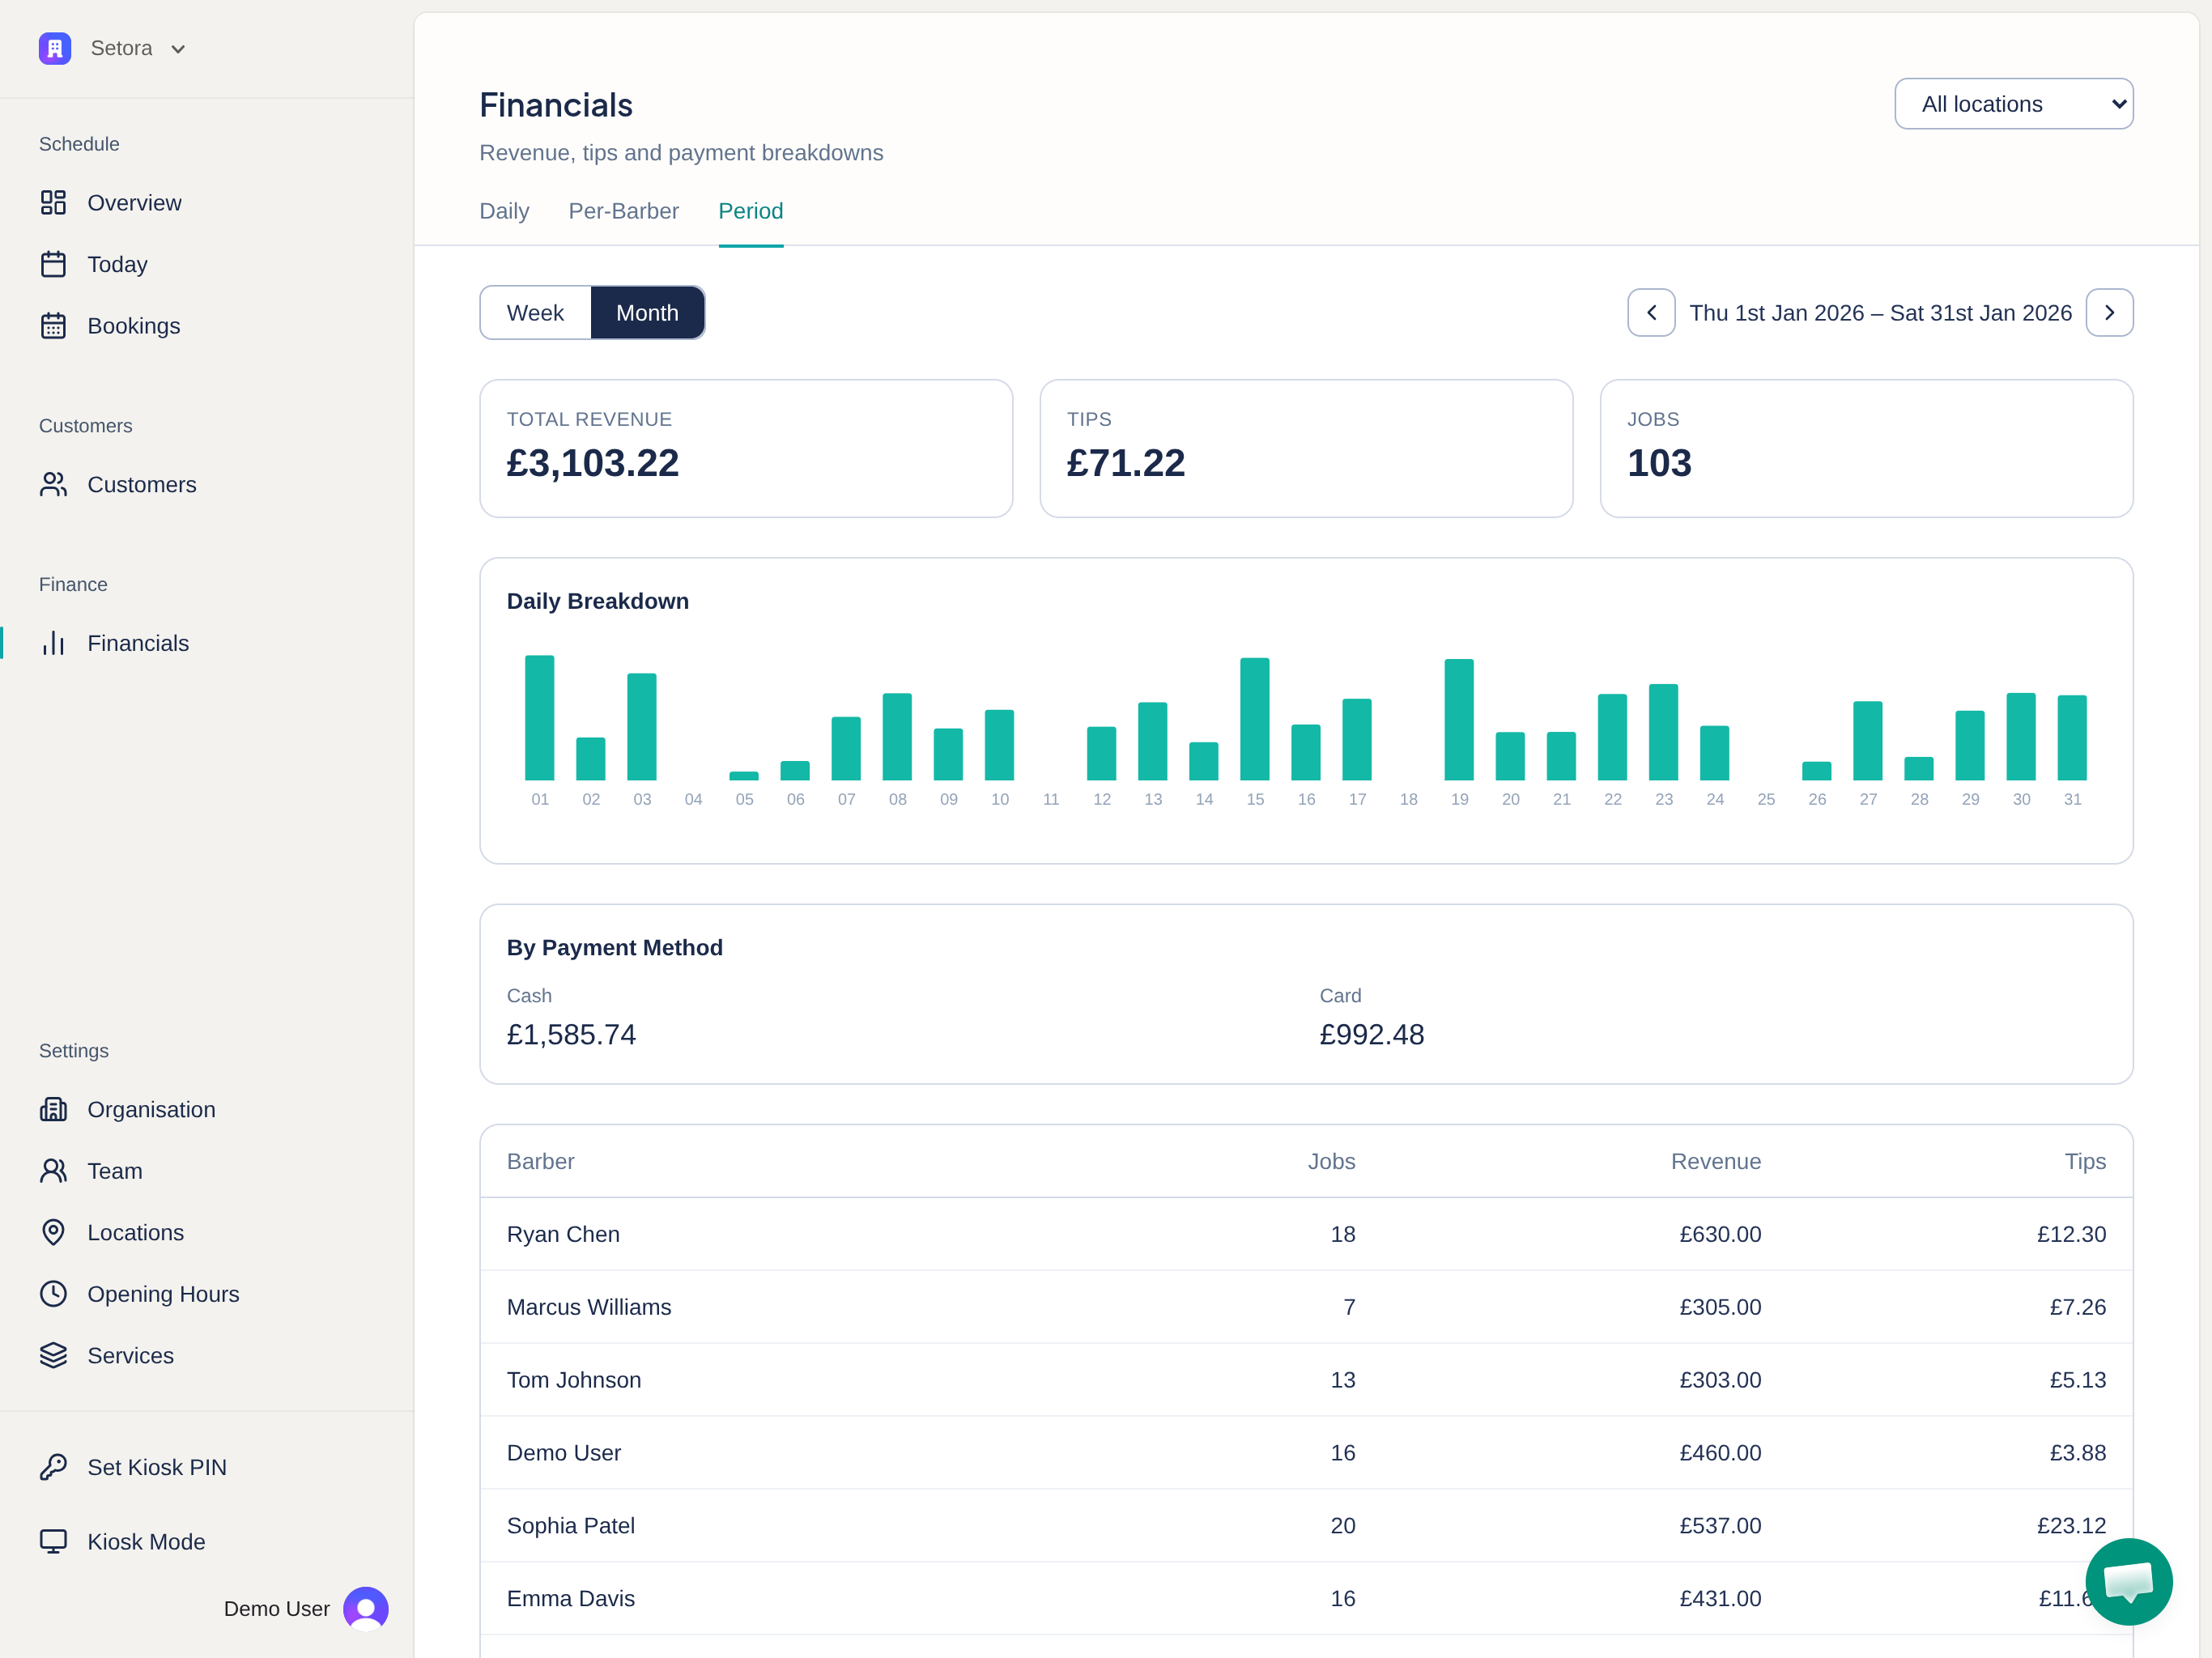This screenshot has width=2212, height=1658.
Task: Click the Services layers icon
Action: 53,1356
